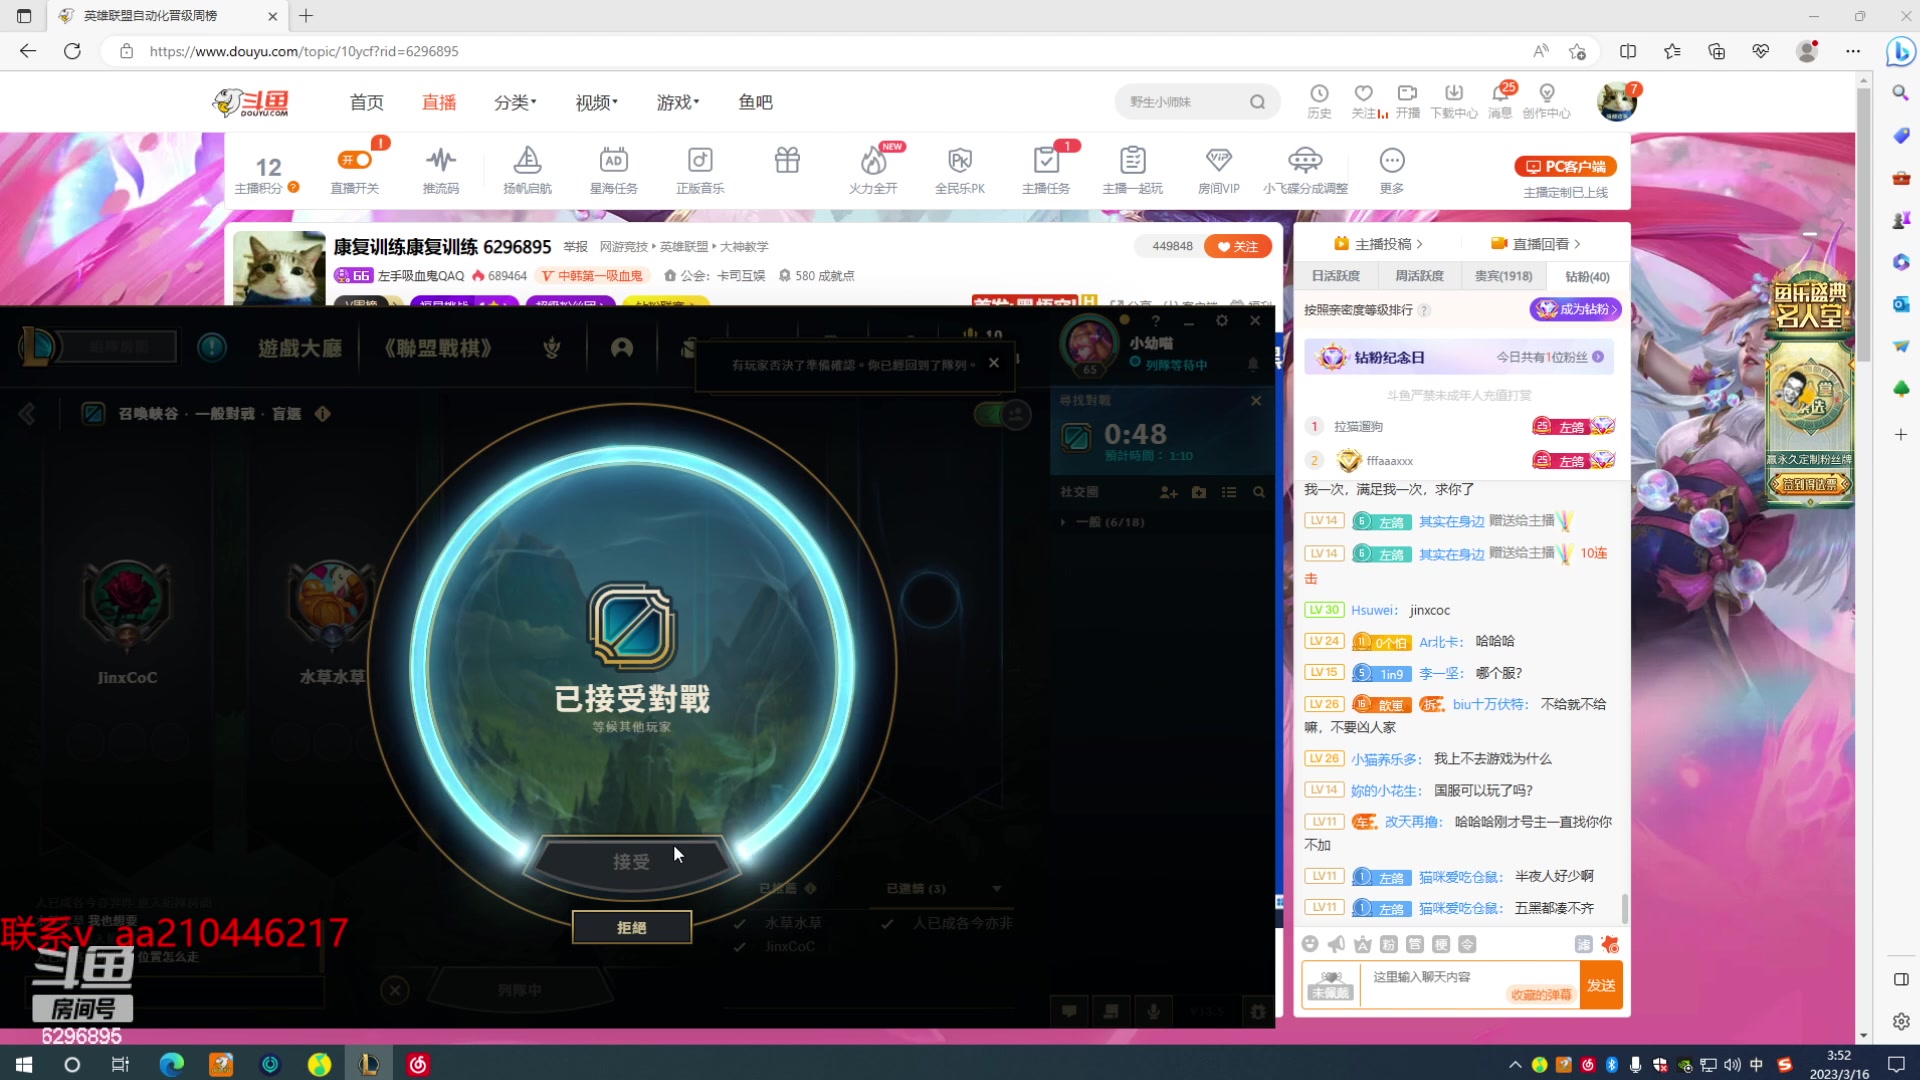Click the 接受 accept match button
Viewport: 1920px width, 1080px height.
coord(631,861)
